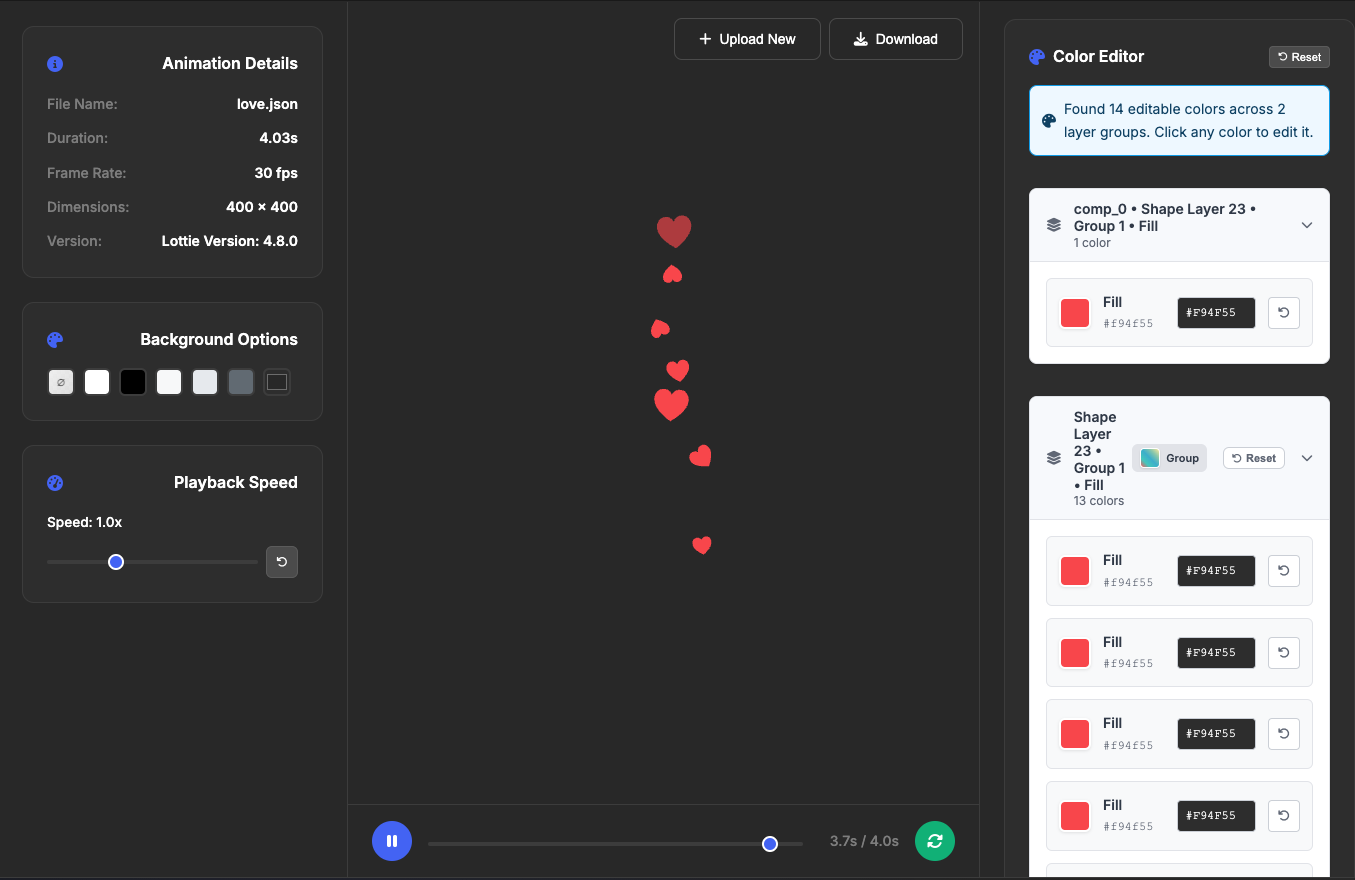Click the layers icon beside comp_0 heading

pyautogui.click(x=1054, y=225)
